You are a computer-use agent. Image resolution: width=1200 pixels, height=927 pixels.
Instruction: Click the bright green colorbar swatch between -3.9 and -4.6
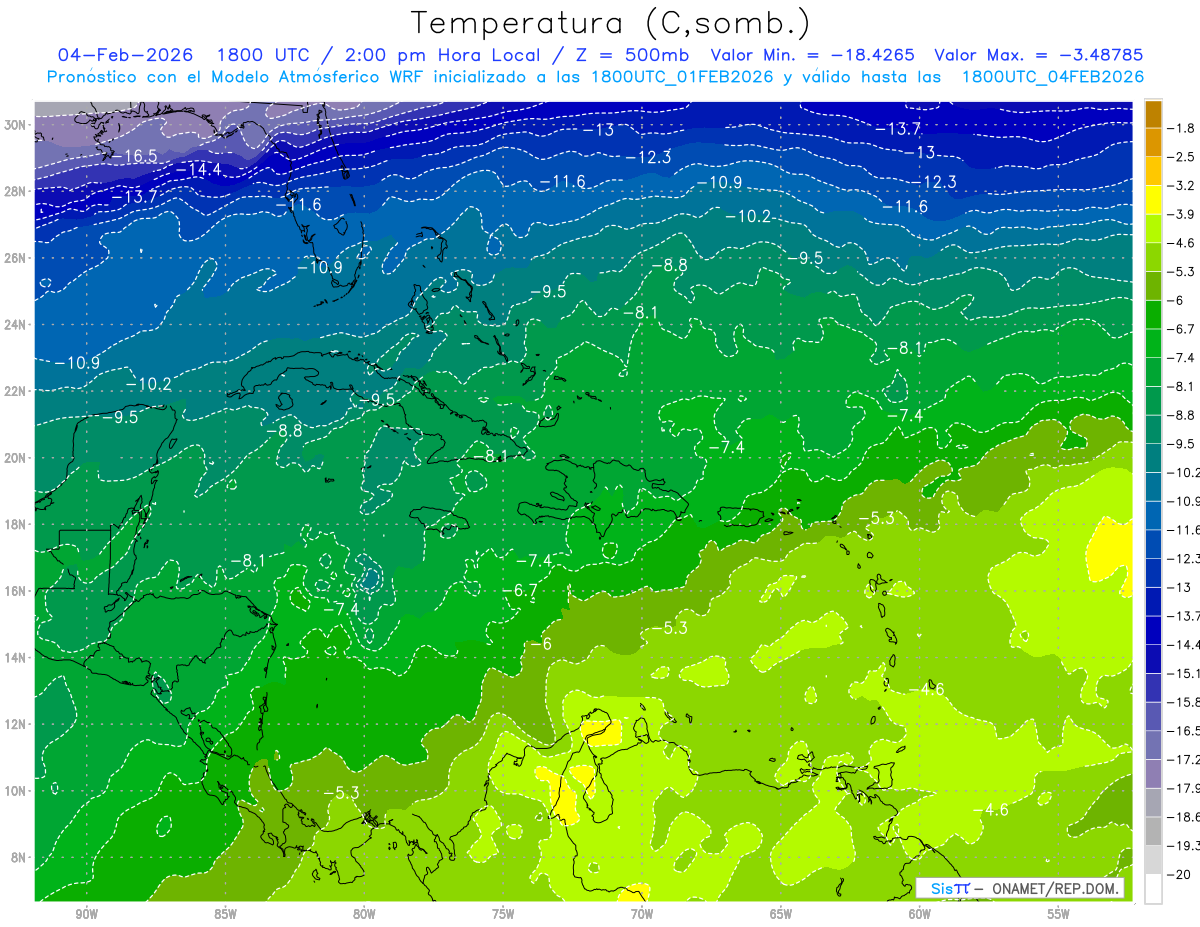pyautogui.click(x=1153, y=229)
